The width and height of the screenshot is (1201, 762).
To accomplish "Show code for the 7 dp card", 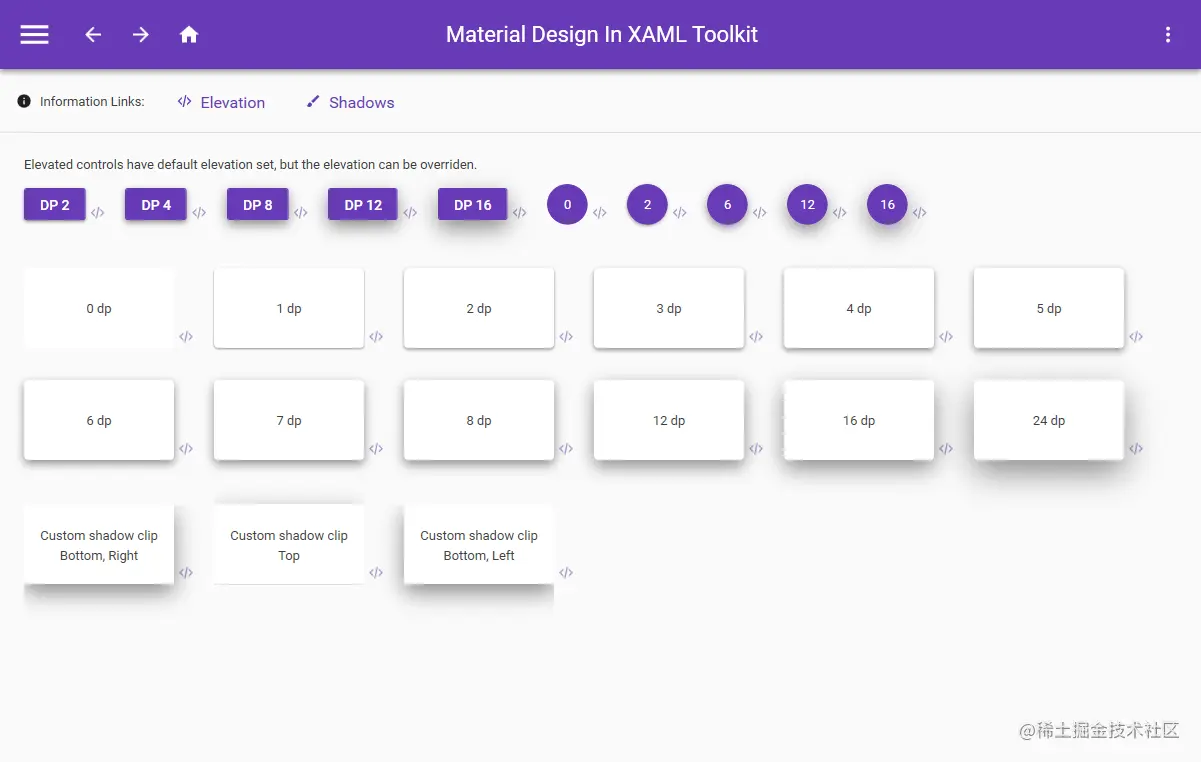I will 376,449.
